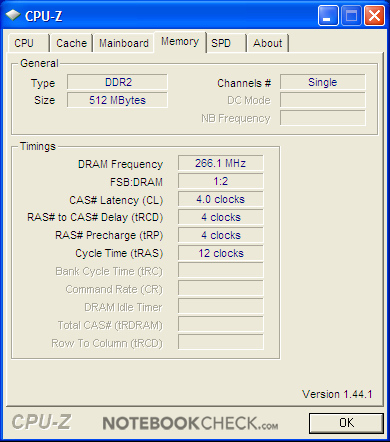Open the SPD tab

click(226, 43)
